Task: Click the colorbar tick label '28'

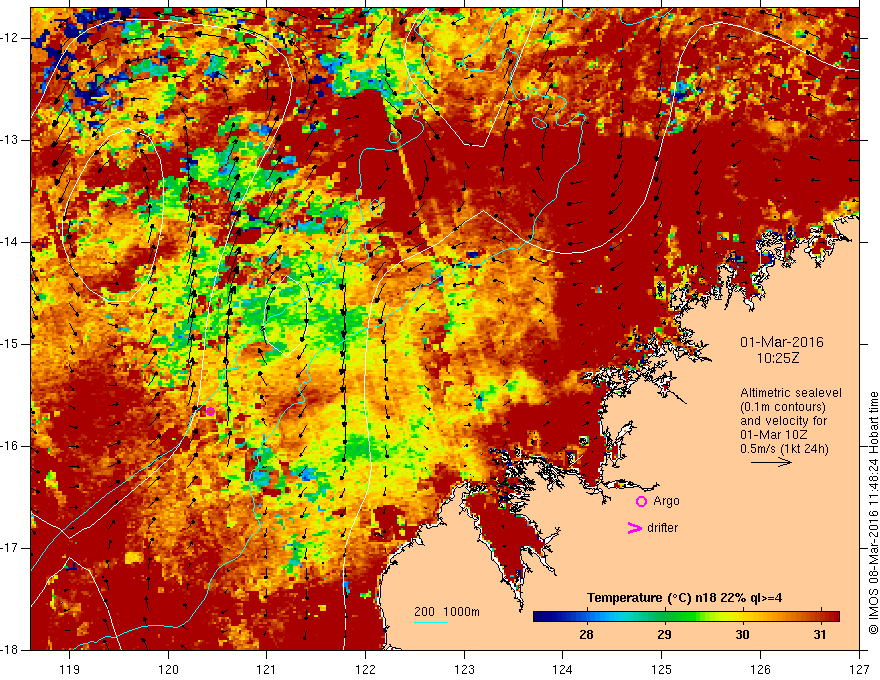Action: 586,635
